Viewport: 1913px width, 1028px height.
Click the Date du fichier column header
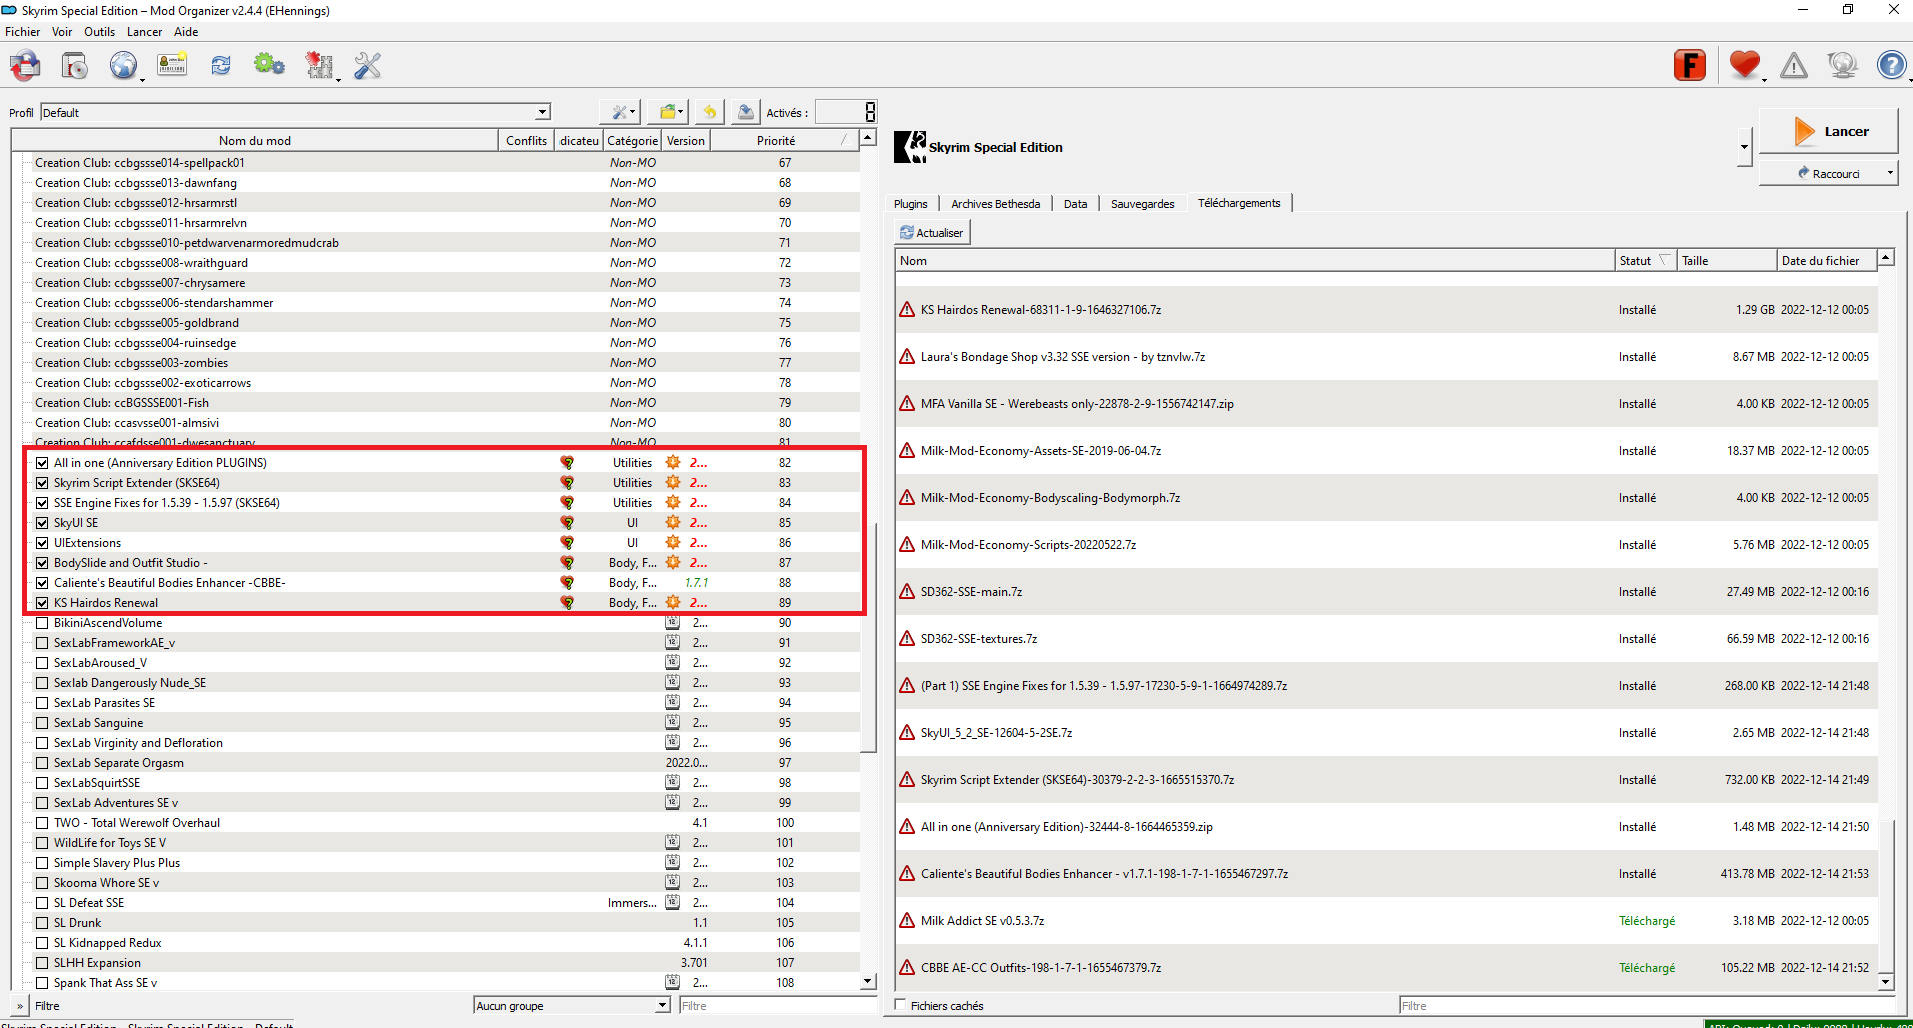(1826, 260)
